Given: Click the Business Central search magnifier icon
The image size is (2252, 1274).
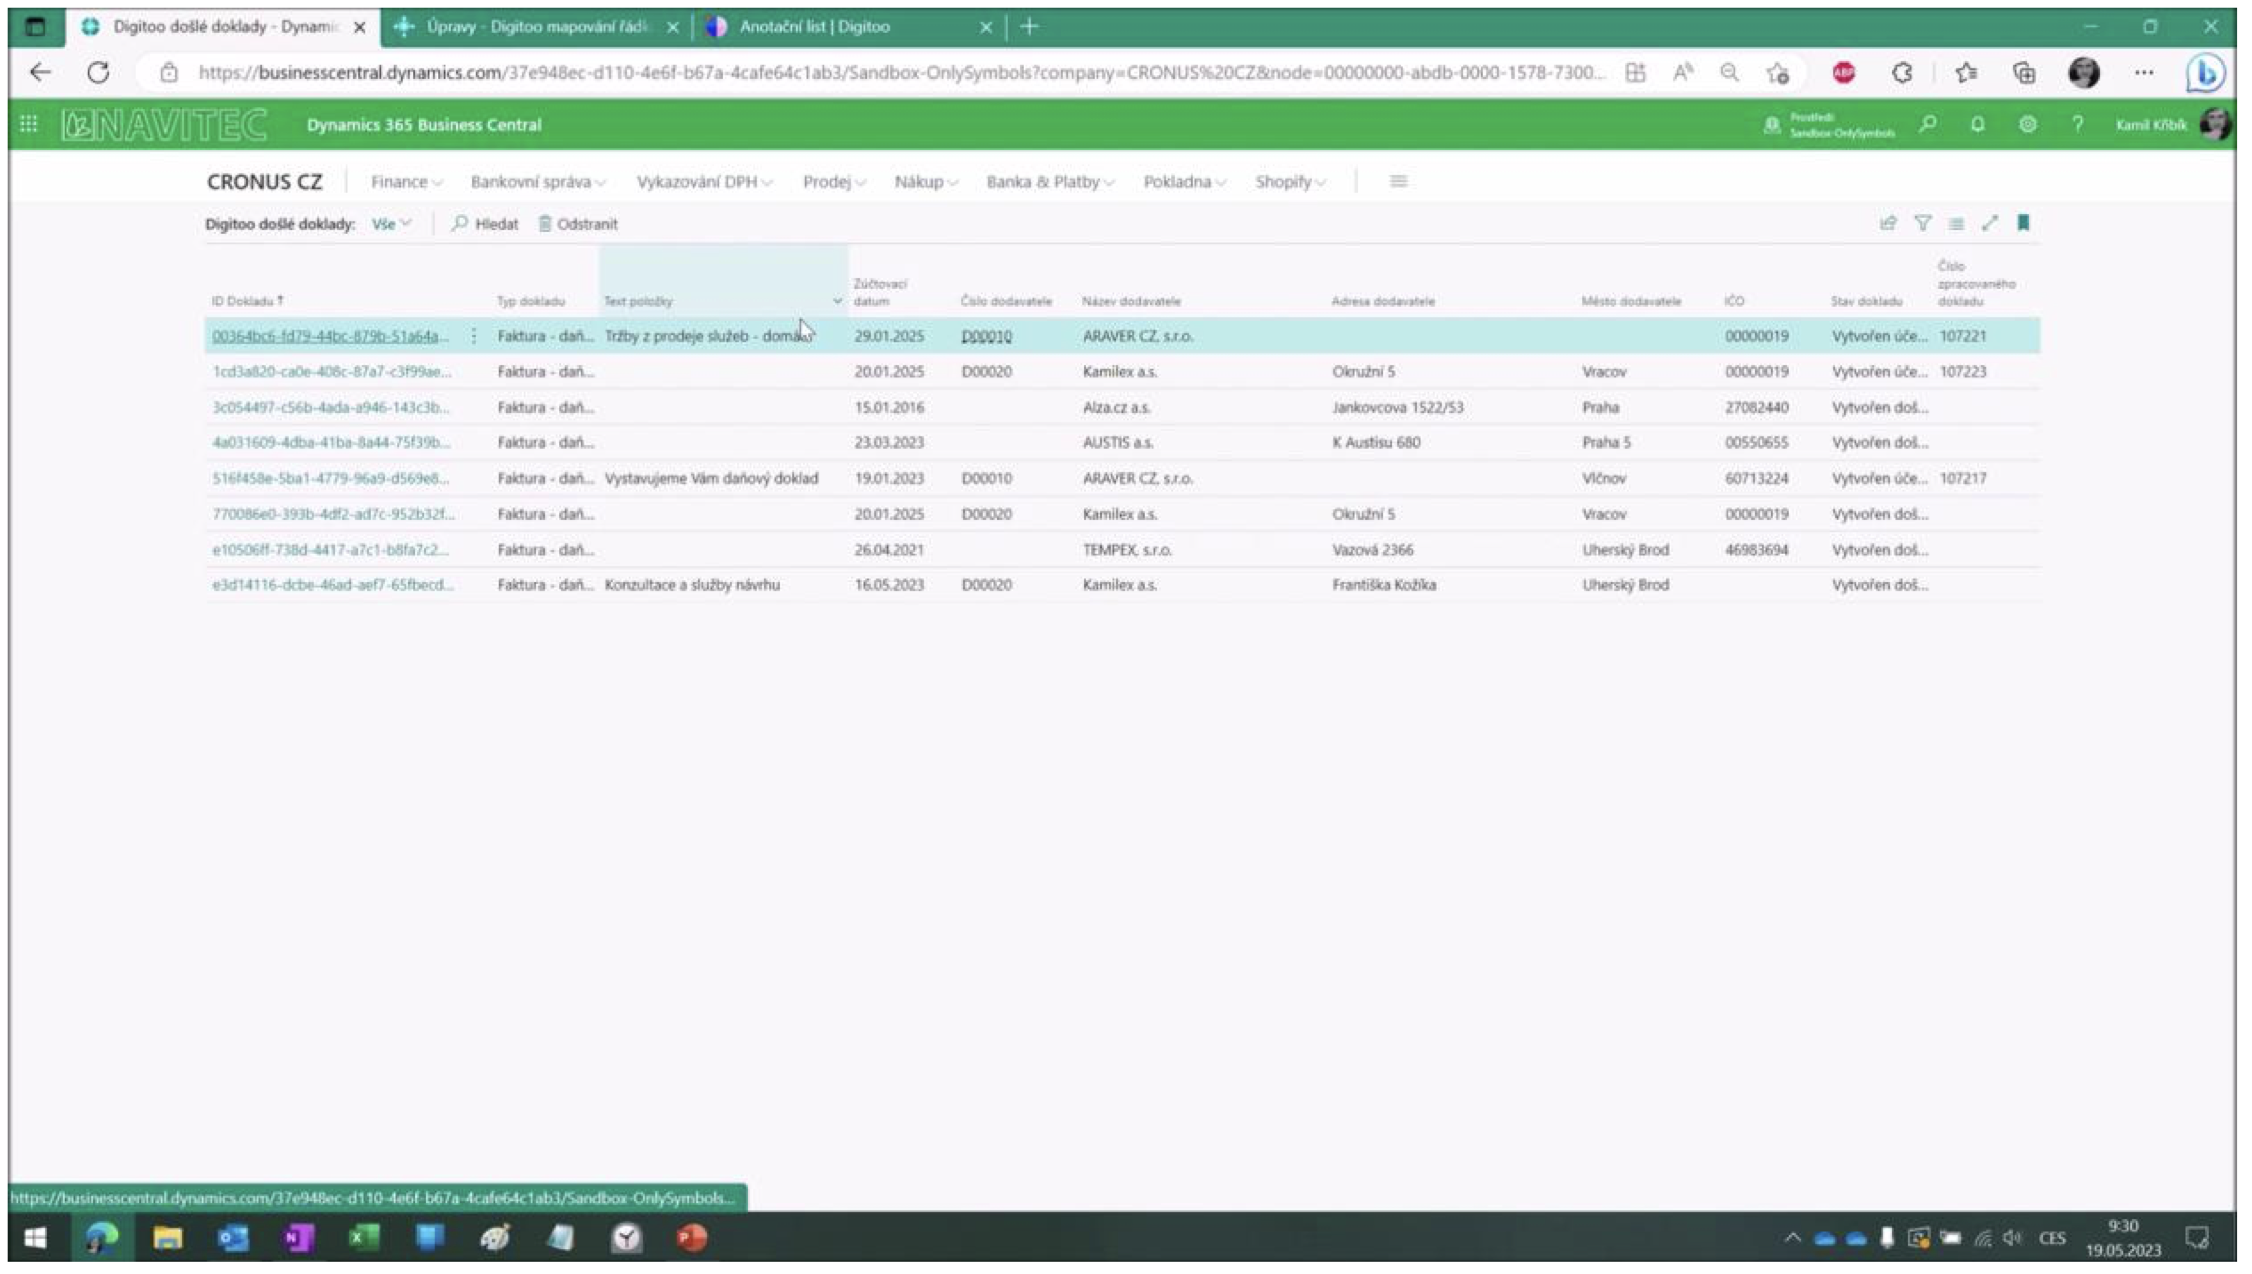Looking at the screenshot, I should pos(1927,124).
